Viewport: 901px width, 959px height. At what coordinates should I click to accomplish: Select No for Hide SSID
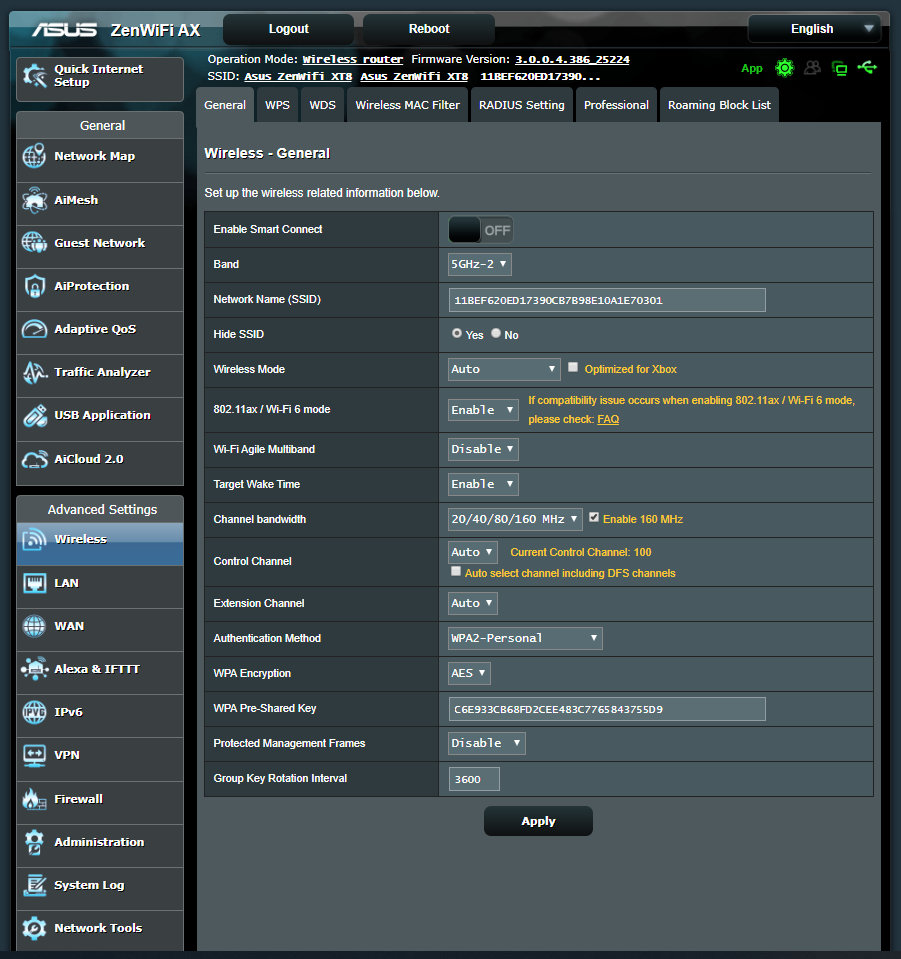[496, 333]
